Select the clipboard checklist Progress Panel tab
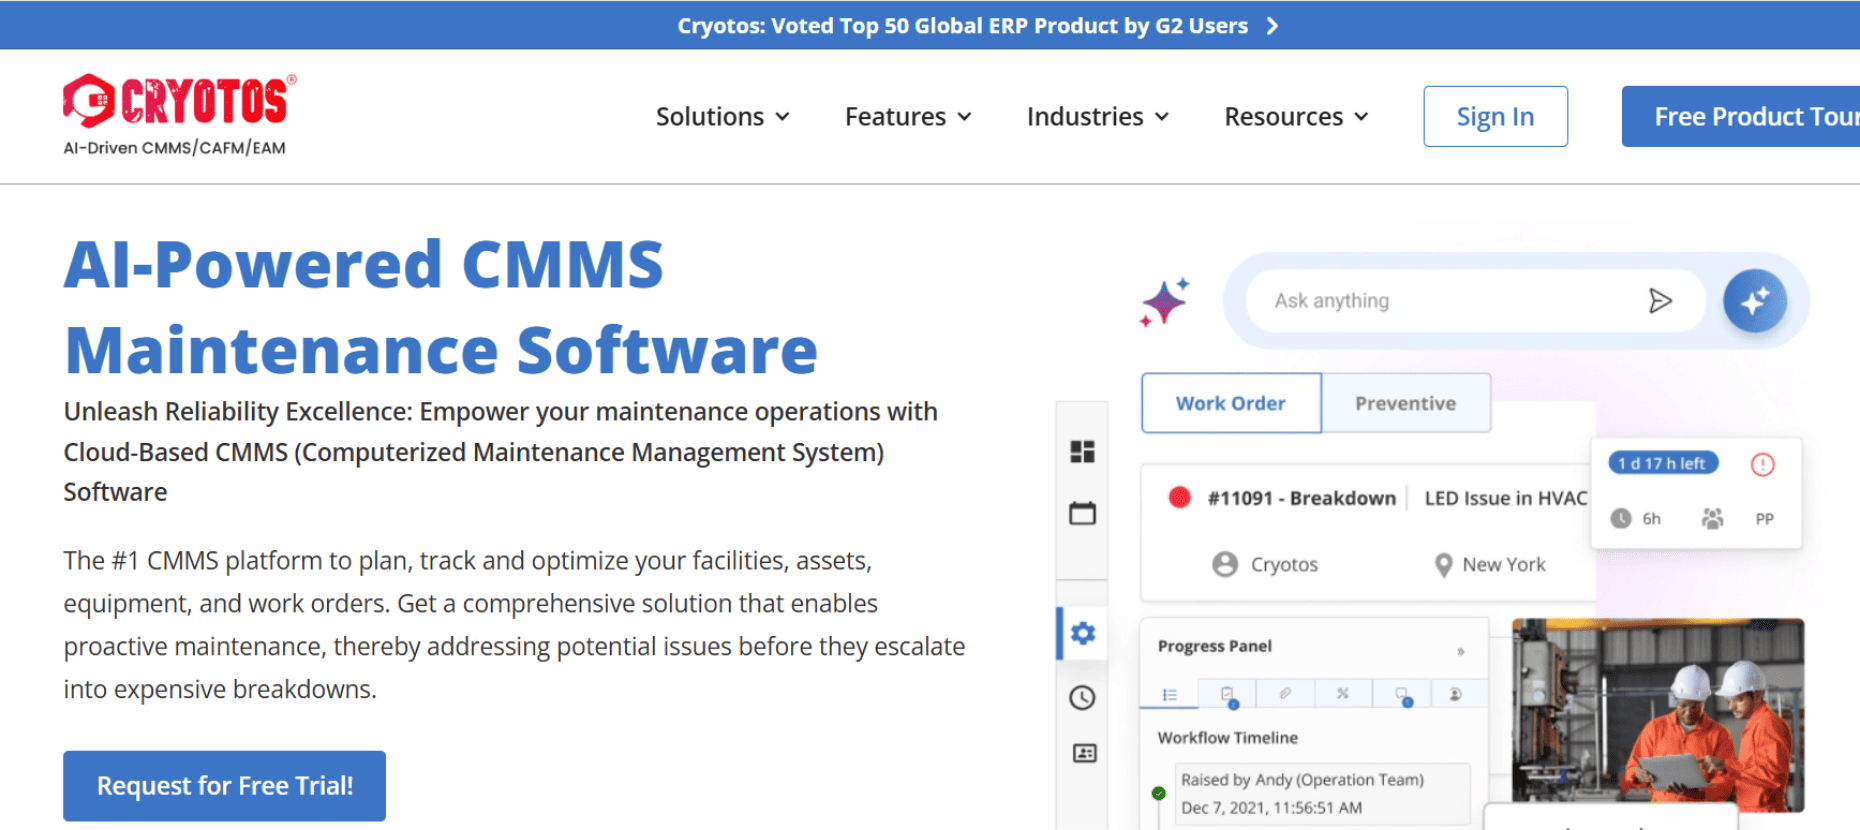This screenshot has height=830, width=1860. pos(1228,694)
